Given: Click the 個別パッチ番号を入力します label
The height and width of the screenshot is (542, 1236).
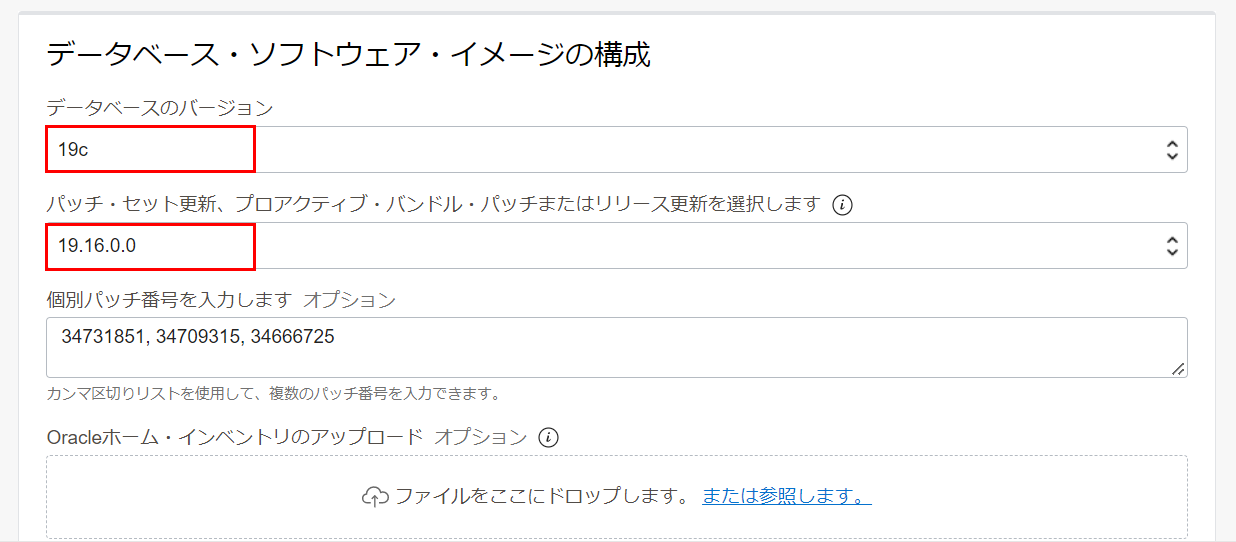Looking at the screenshot, I should [x=168, y=300].
